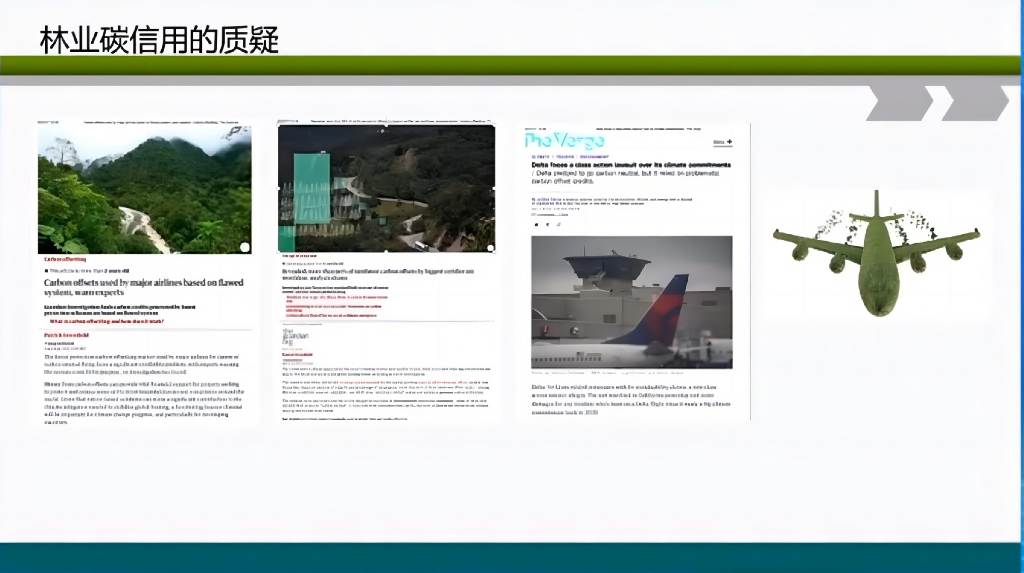Click red category label above airlines headline
Image resolution: width=1024 pixels, height=573 pixels.
tap(65, 259)
